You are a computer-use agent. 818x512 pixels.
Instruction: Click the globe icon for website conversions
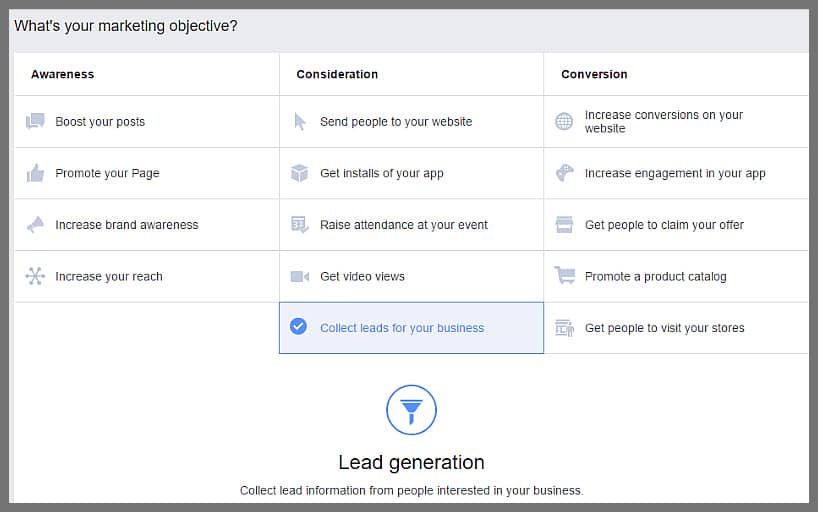(x=564, y=122)
